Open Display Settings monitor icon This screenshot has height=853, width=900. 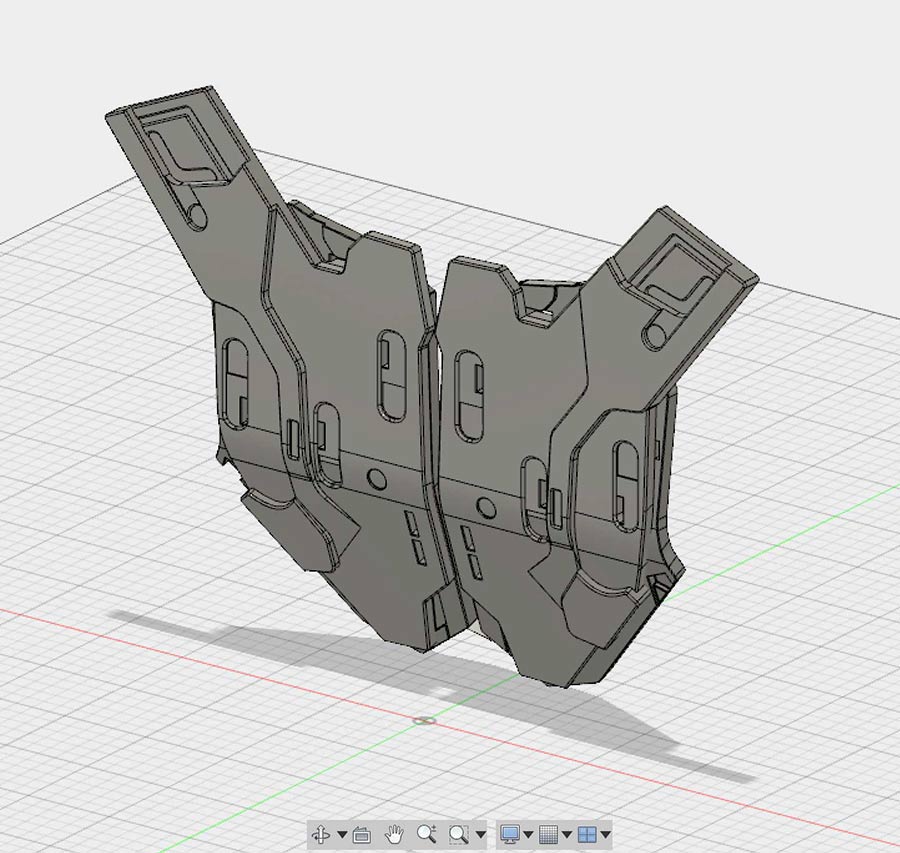(x=510, y=833)
